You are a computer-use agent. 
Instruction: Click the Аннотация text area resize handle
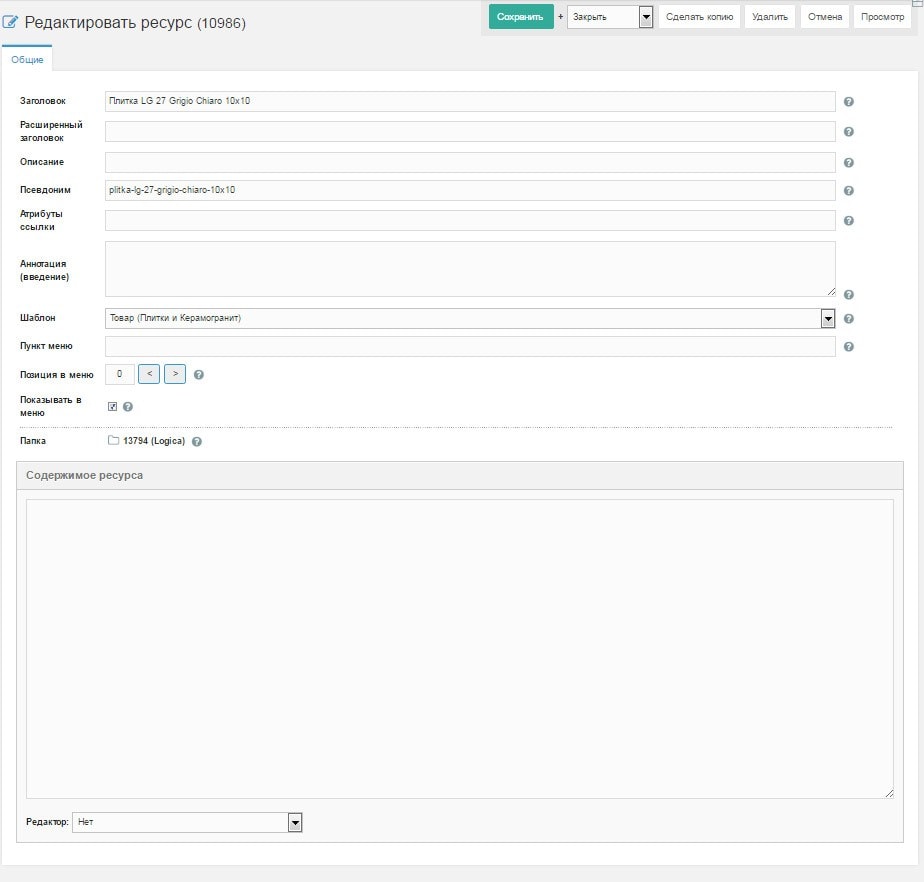[x=831, y=292]
